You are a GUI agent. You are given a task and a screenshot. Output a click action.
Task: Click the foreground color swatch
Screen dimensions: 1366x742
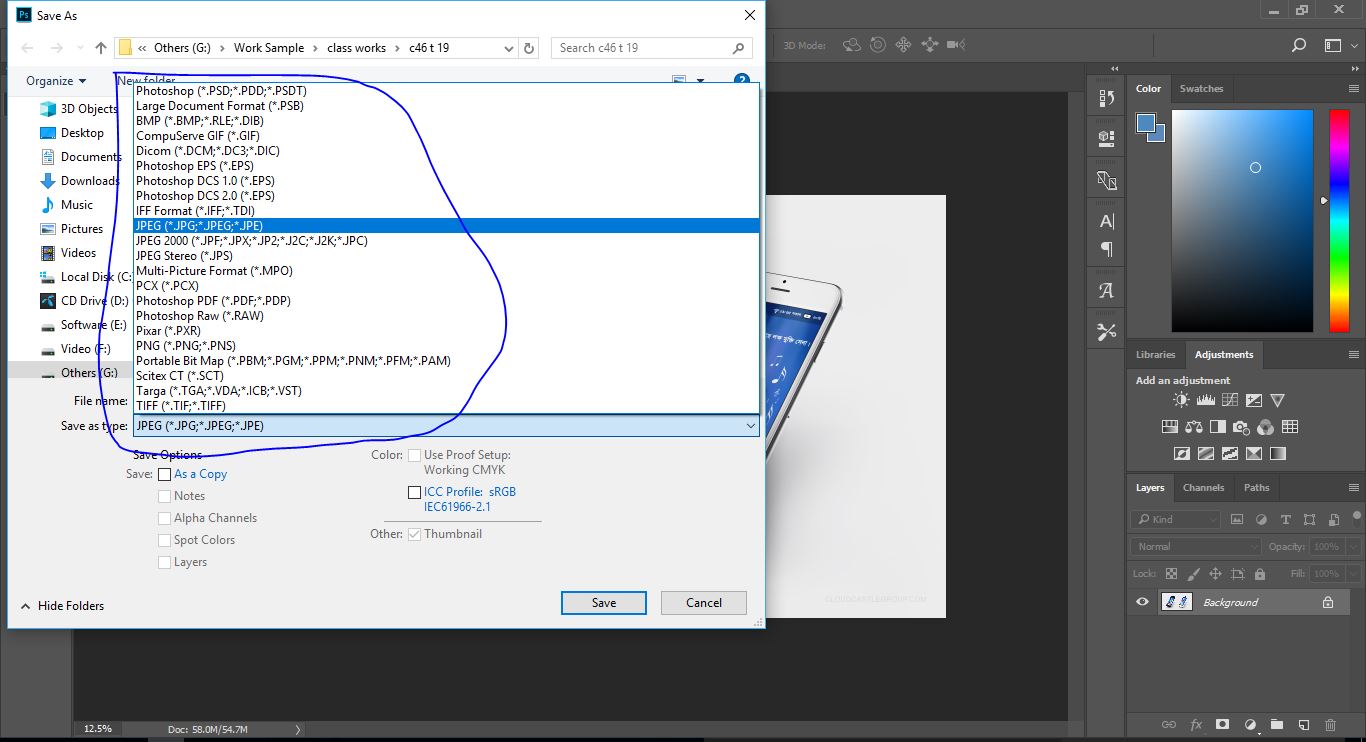click(1146, 124)
